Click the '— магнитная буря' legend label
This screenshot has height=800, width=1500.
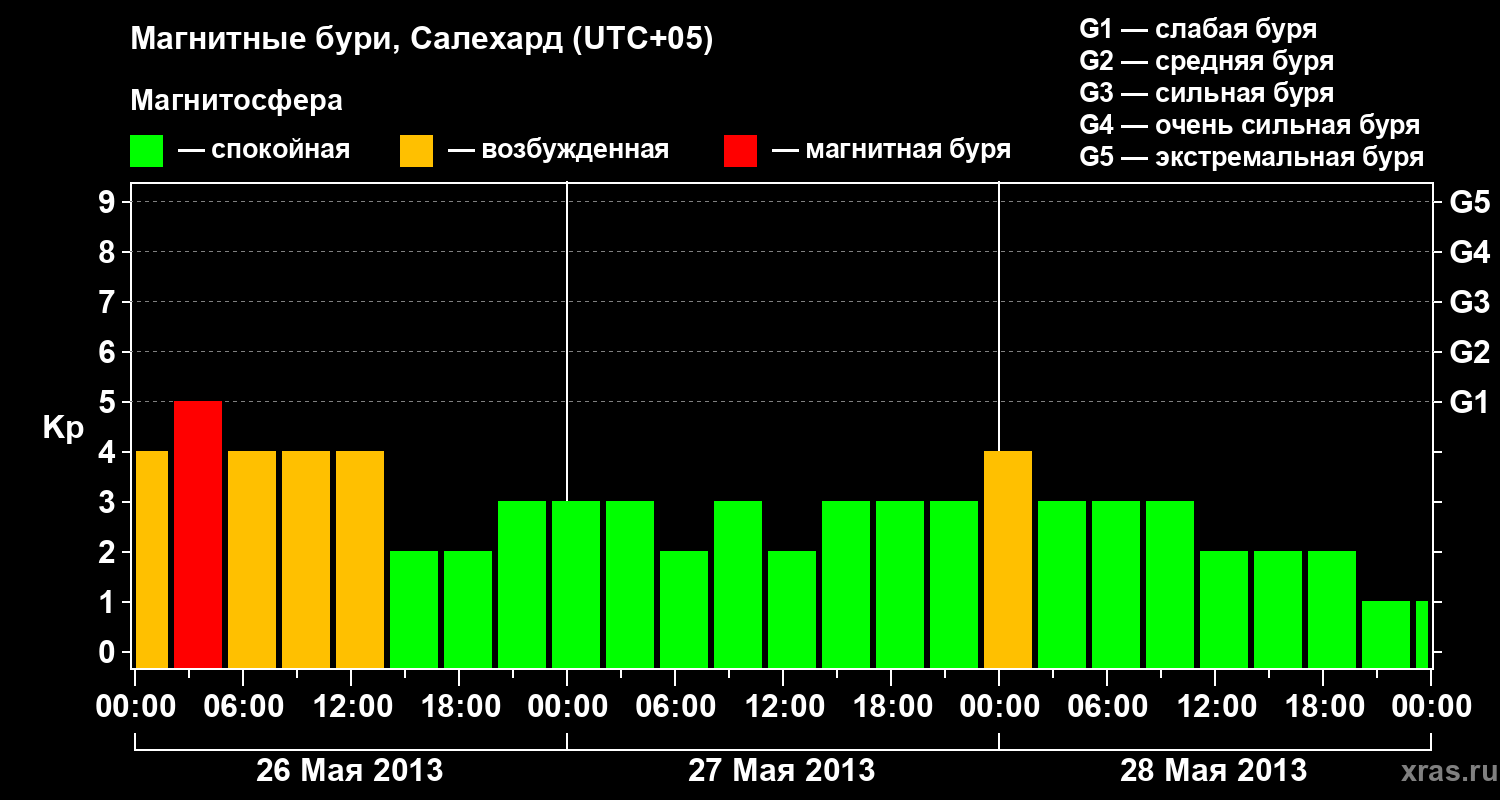tap(891, 151)
